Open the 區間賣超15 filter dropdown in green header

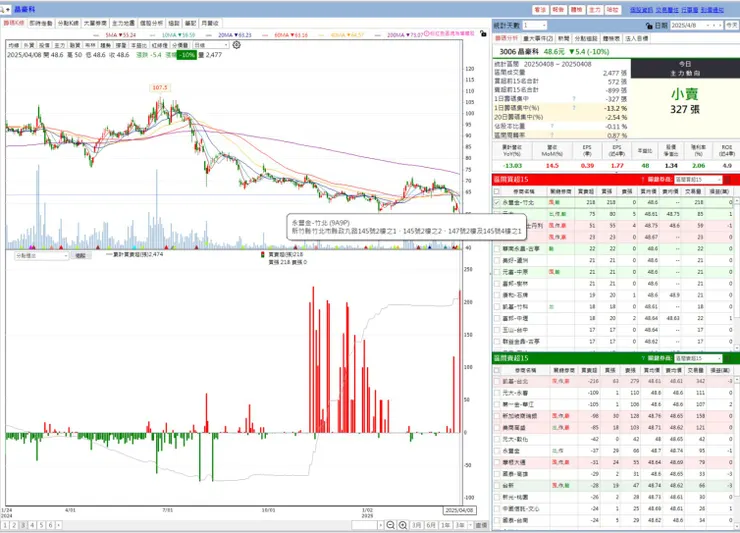pyautogui.click(x=698, y=358)
